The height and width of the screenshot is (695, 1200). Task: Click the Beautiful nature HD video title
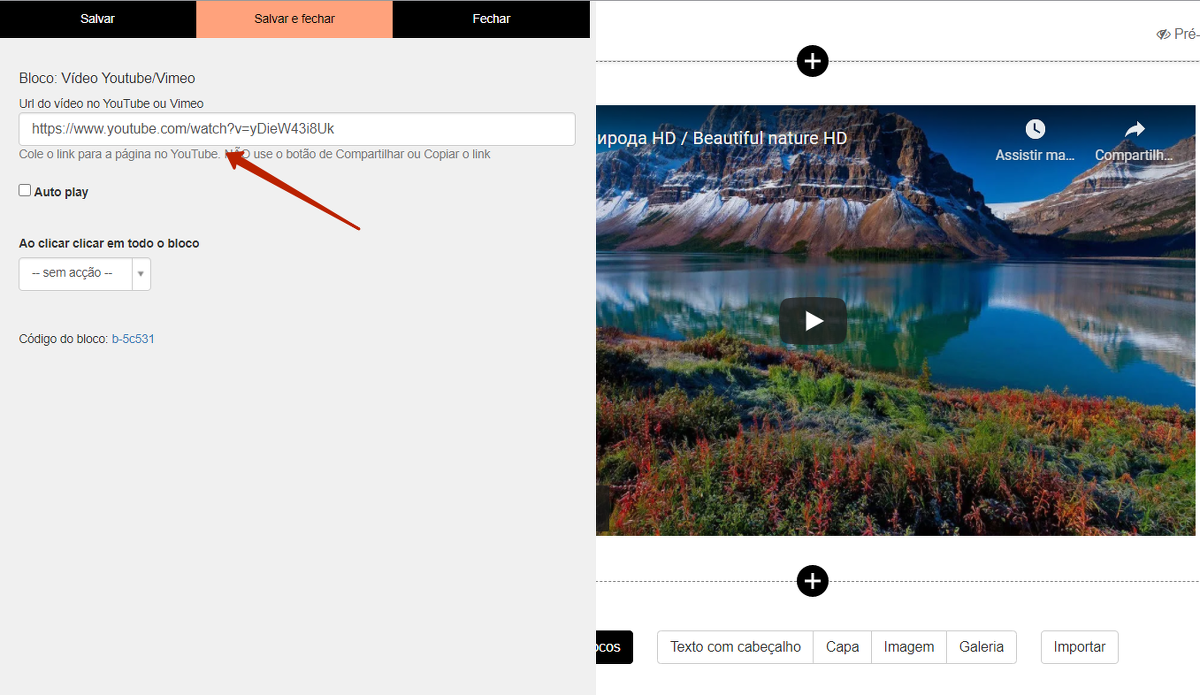[722, 138]
